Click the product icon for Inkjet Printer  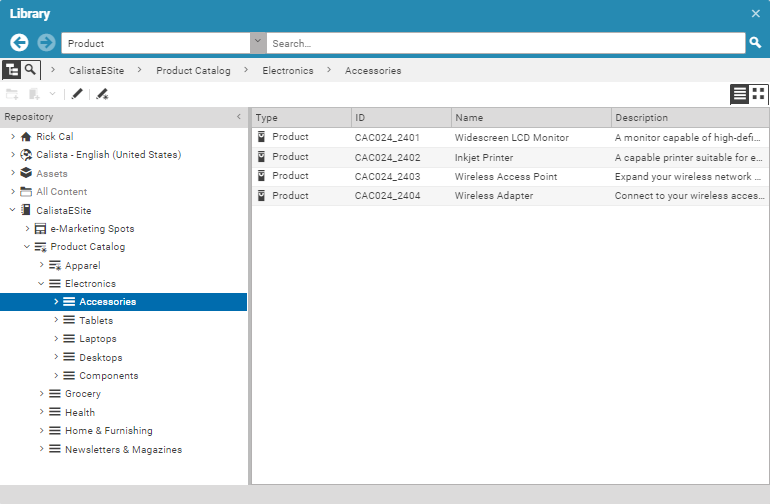point(262,157)
